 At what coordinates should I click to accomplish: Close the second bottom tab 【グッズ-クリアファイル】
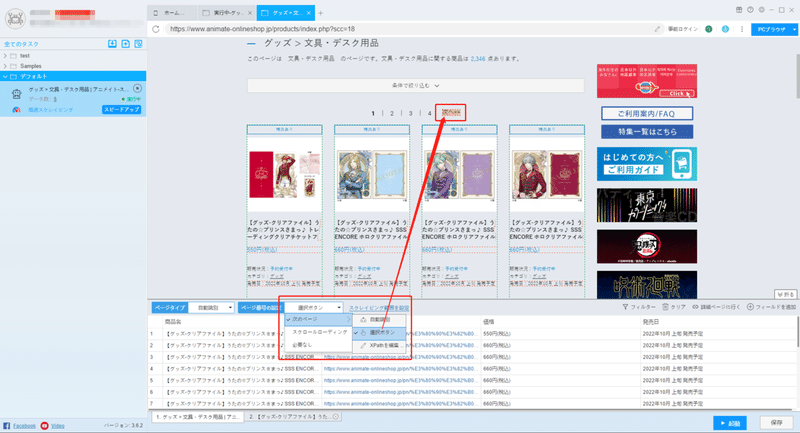pos(336,417)
